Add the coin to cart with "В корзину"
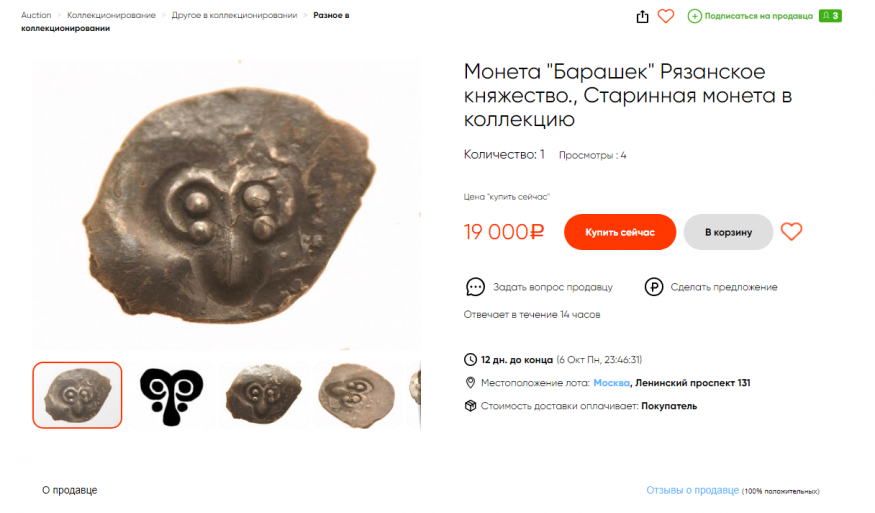This screenshot has height=513, width=875. coord(728,232)
